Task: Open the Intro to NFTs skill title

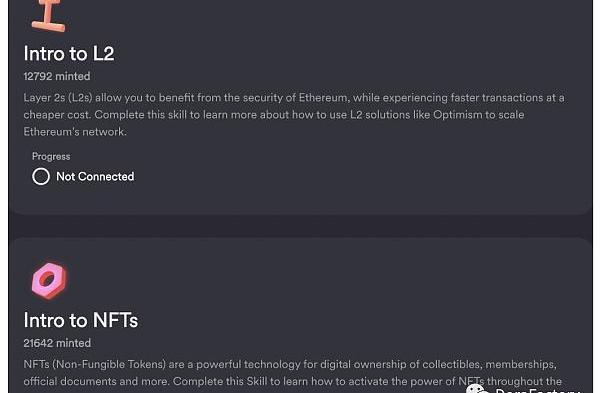Action: (81, 320)
